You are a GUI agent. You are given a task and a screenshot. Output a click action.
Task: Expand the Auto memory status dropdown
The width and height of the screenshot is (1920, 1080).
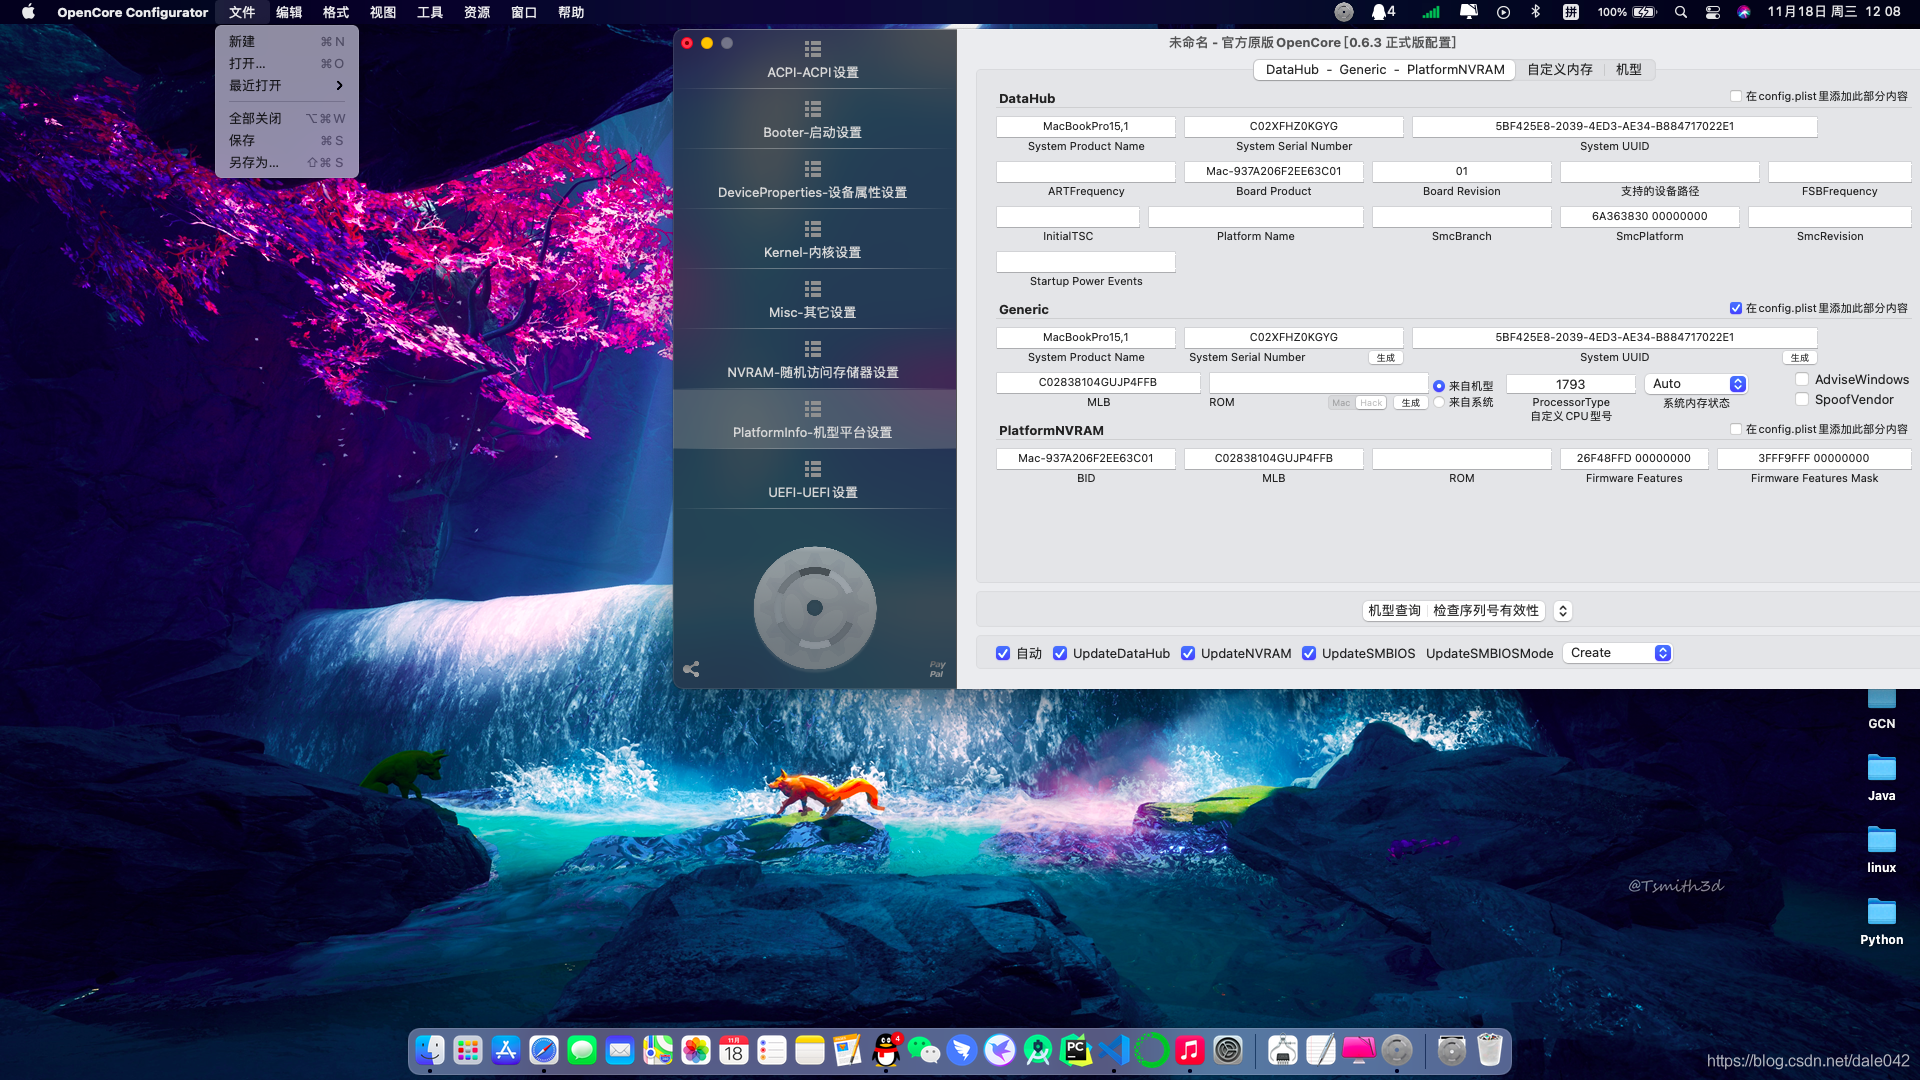point(1696,384)
